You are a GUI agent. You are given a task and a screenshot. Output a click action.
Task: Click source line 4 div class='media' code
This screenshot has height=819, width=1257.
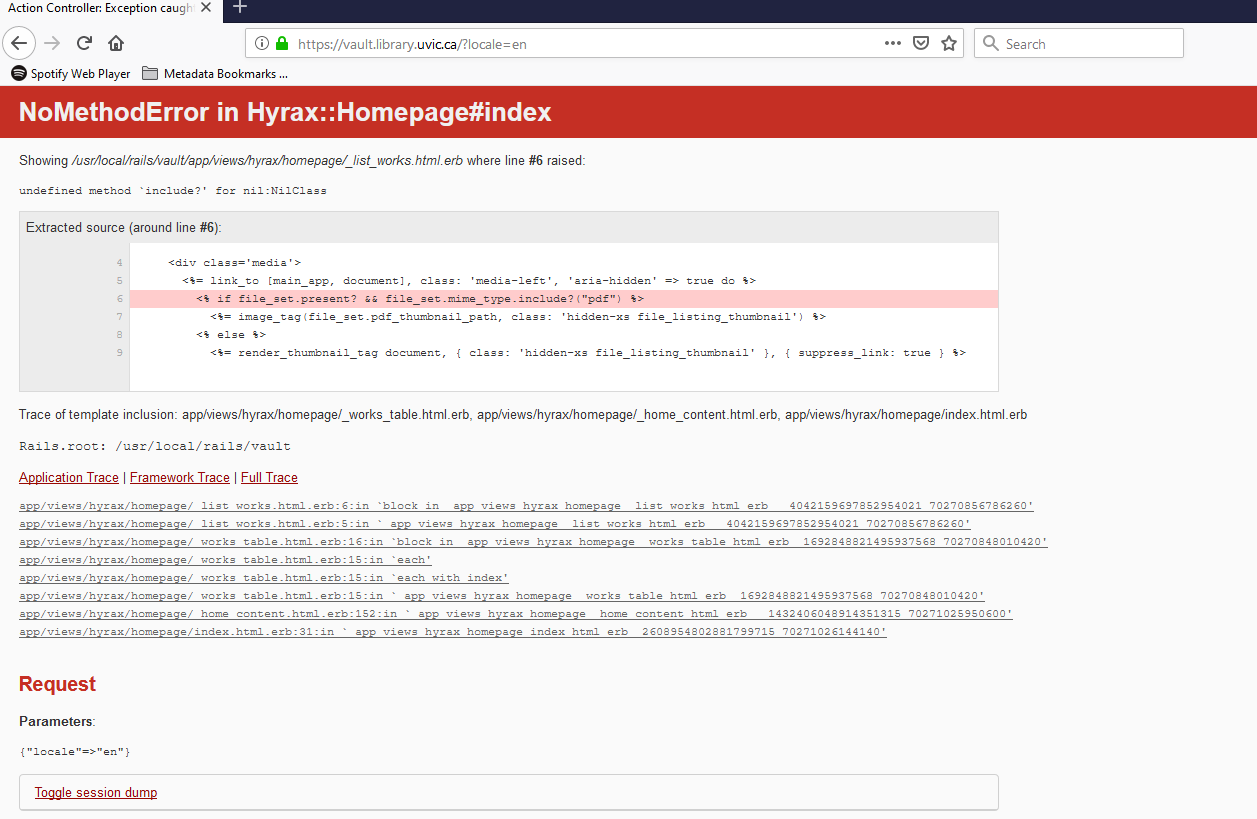tap(235, 263)
